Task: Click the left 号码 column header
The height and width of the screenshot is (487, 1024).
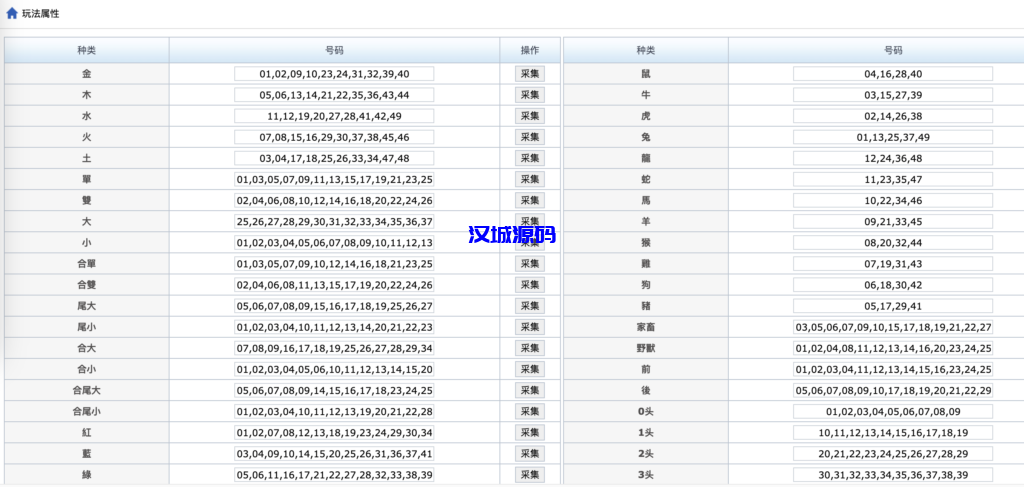Action: coord(334,50)
